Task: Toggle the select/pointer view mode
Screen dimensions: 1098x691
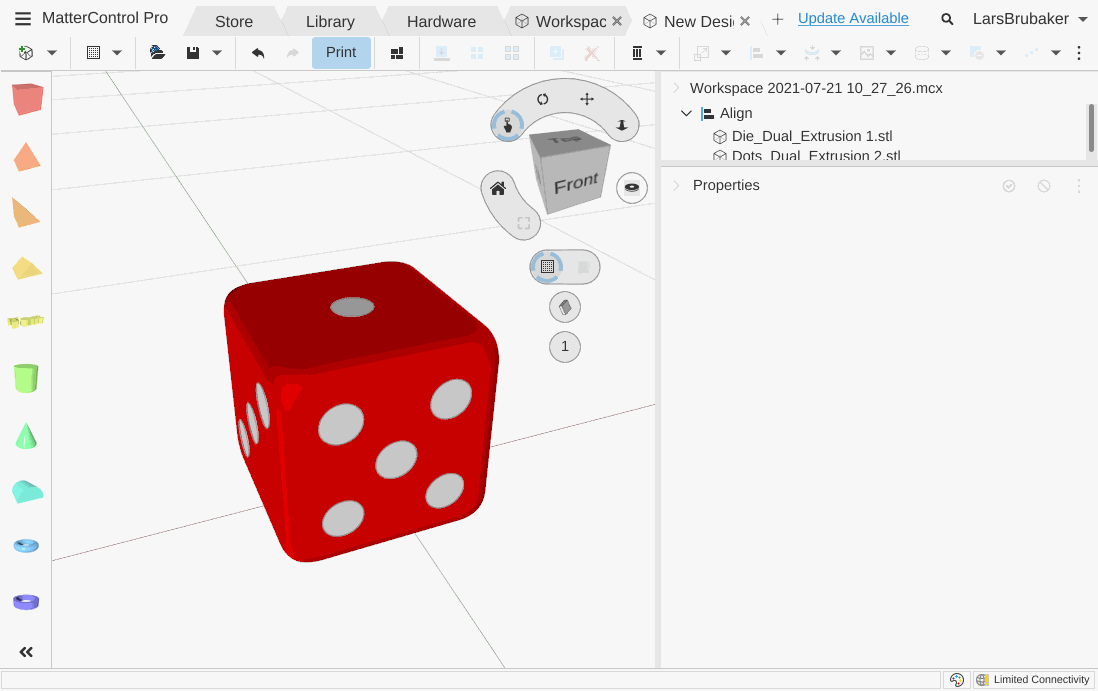Action: (x=507, y=125)
